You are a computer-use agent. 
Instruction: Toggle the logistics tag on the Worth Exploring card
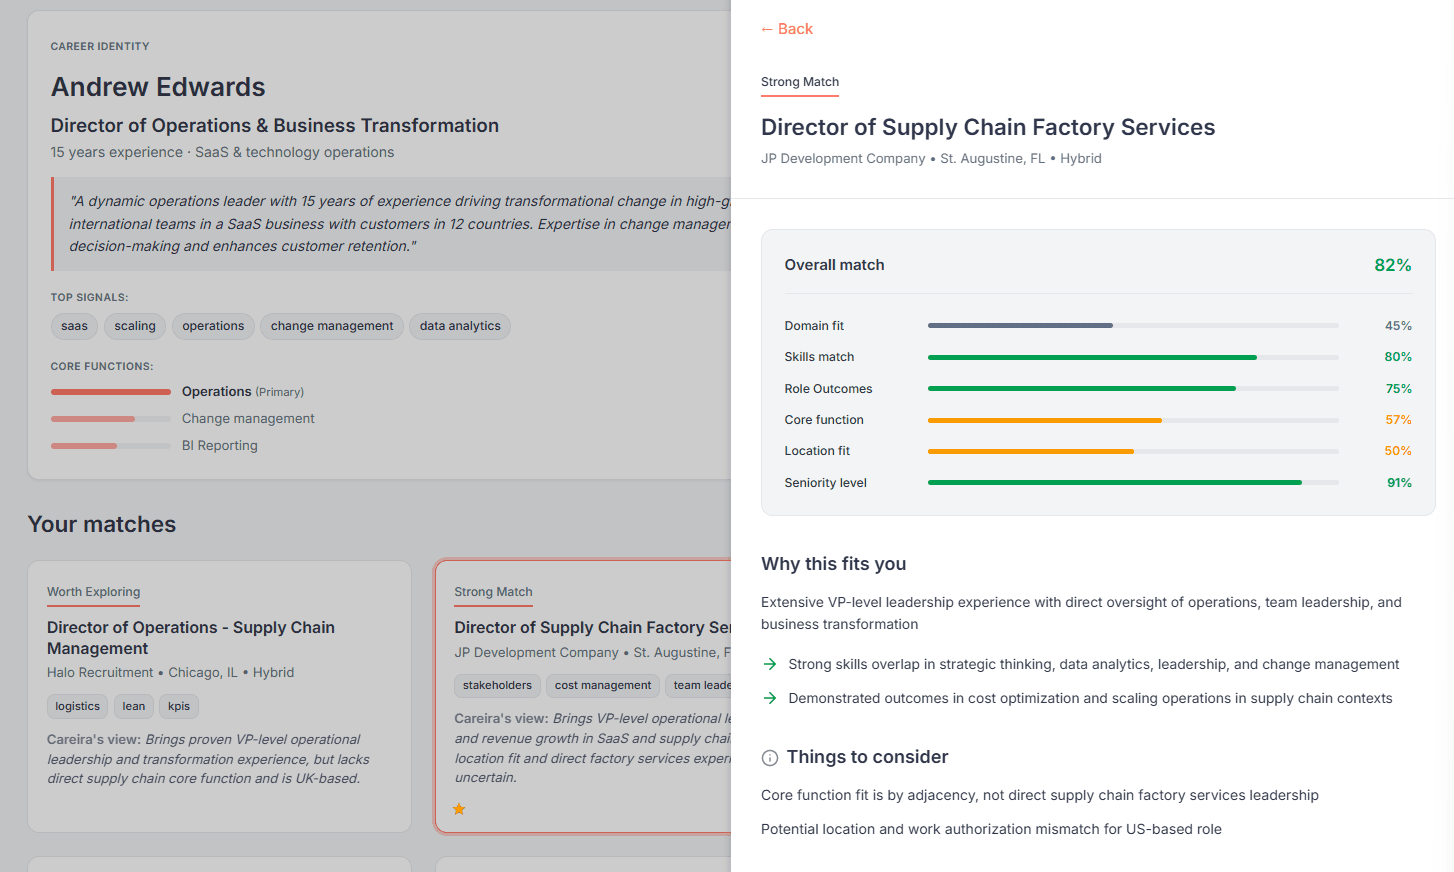tap(77, 706)
